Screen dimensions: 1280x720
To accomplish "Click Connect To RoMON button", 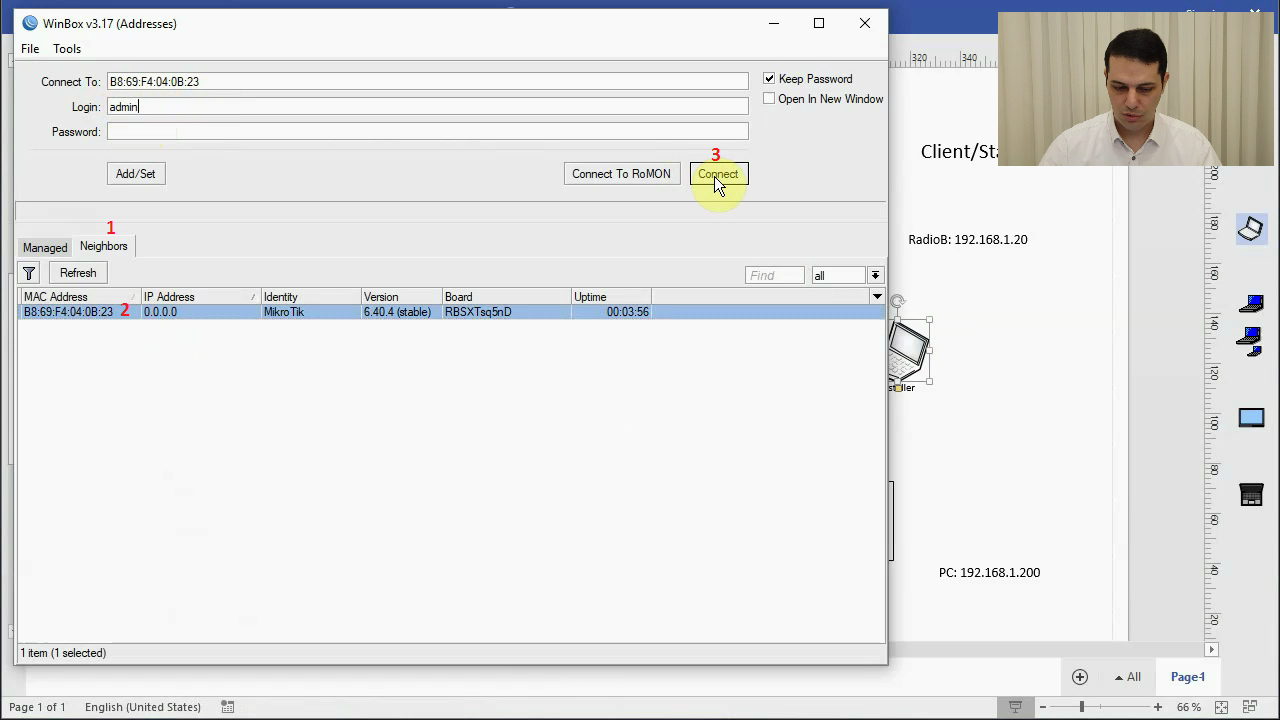I will pos(621,174).
